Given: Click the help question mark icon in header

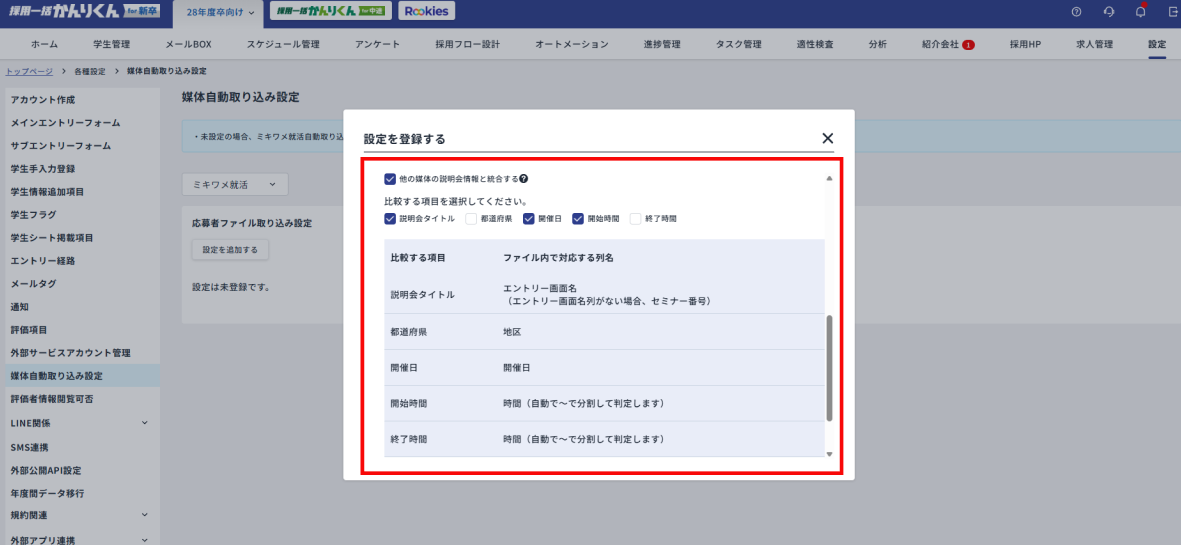Looking at the screenshot, I should tap(1076, 12).
